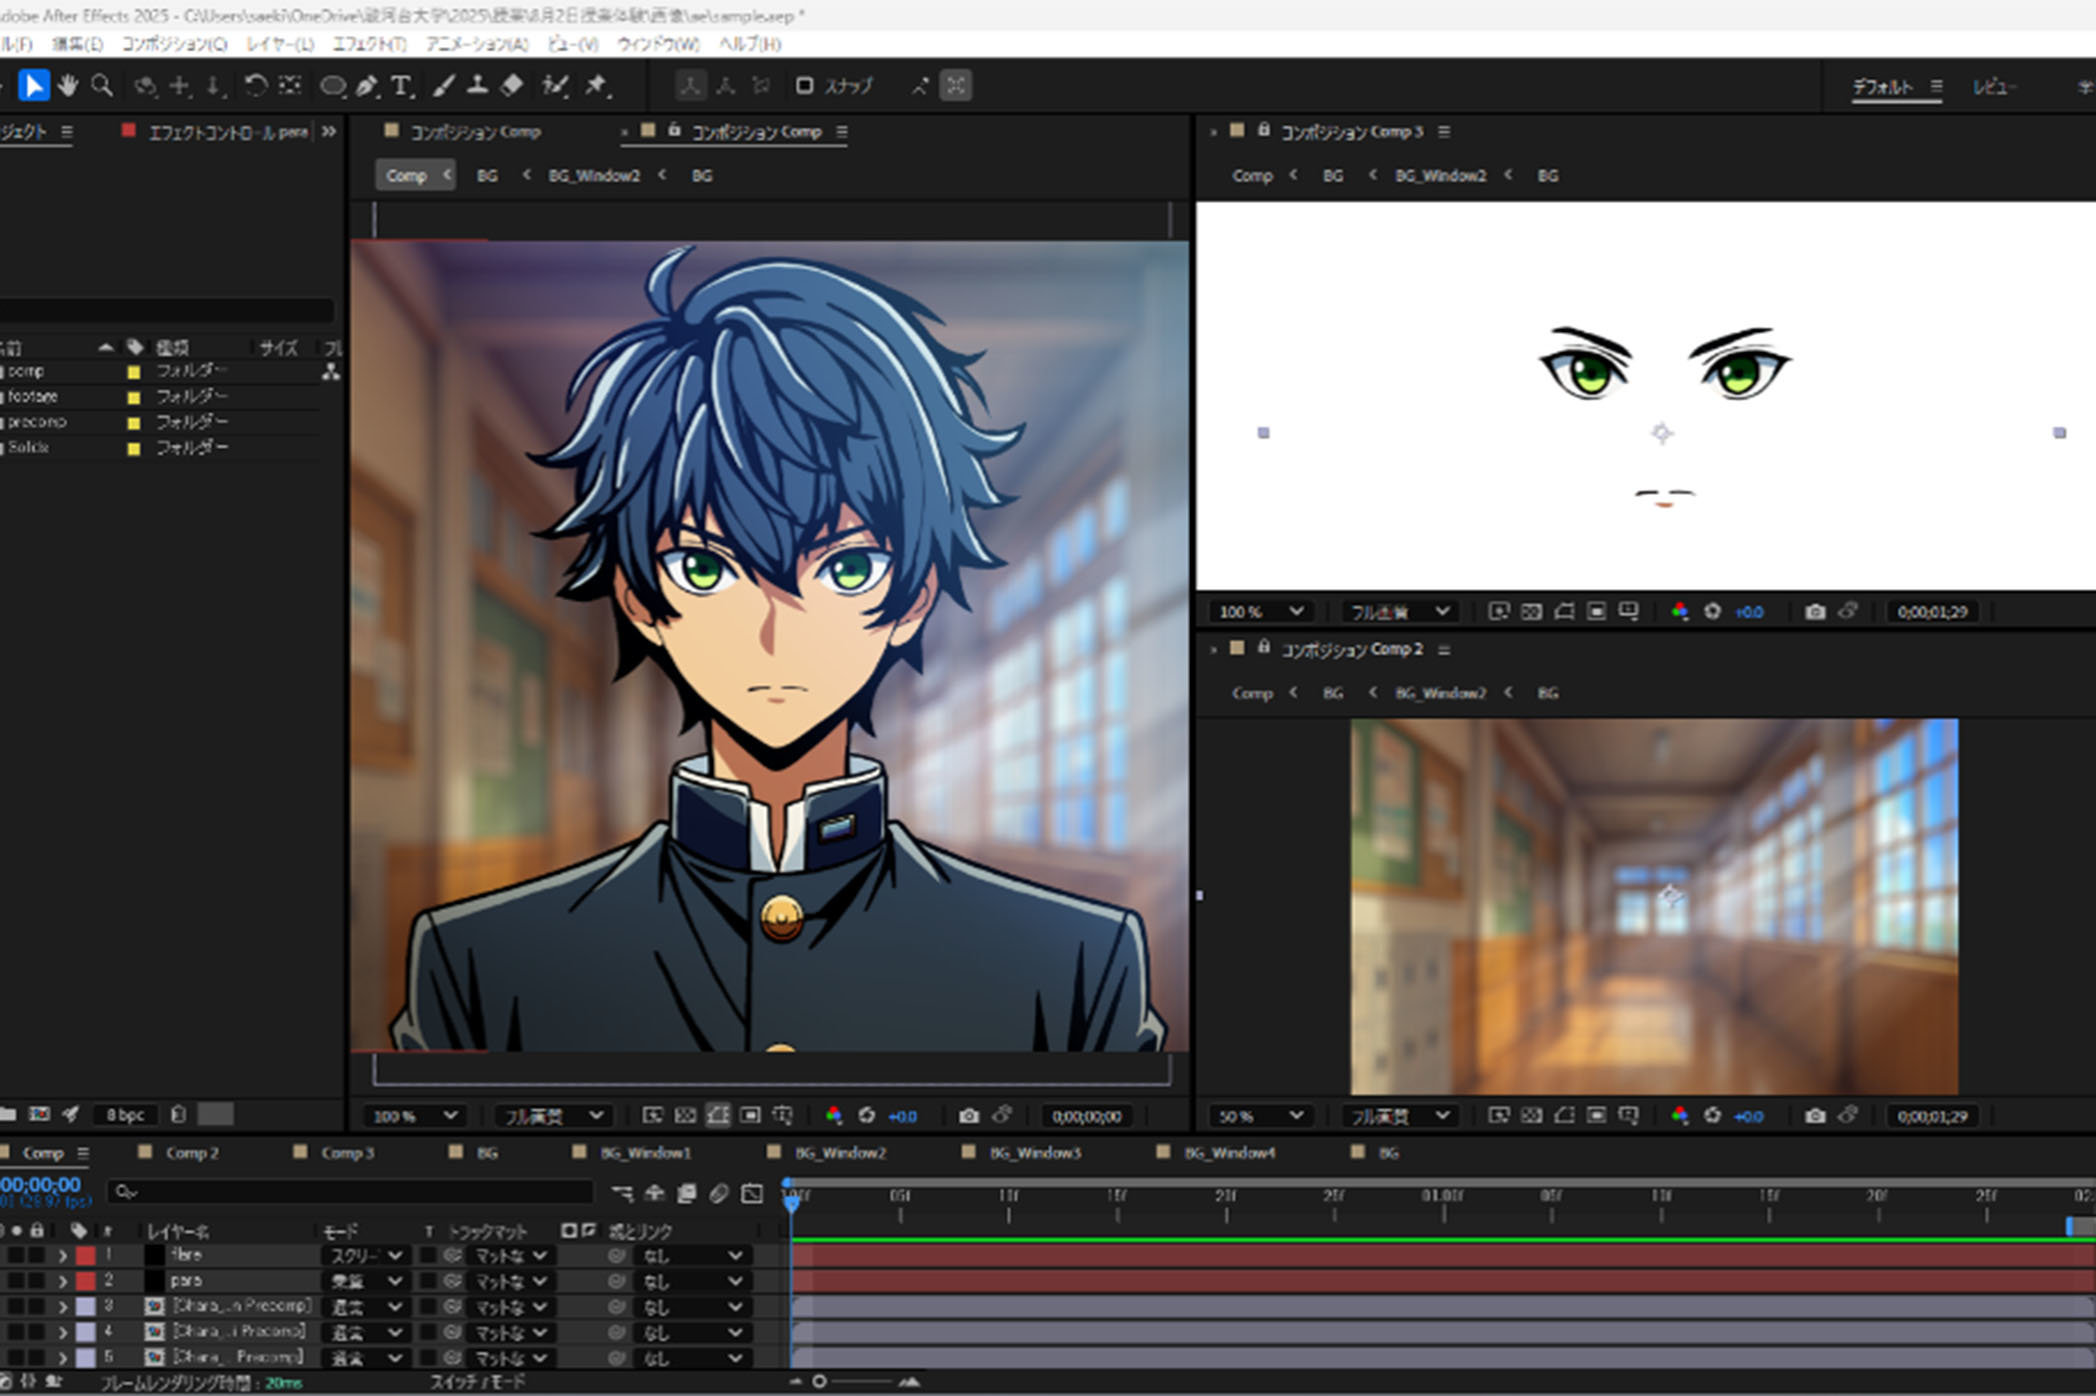This screenshot has width=2096, height=1396.
Task: Toggle solo on the flare layer
Action: [17, 1255]
